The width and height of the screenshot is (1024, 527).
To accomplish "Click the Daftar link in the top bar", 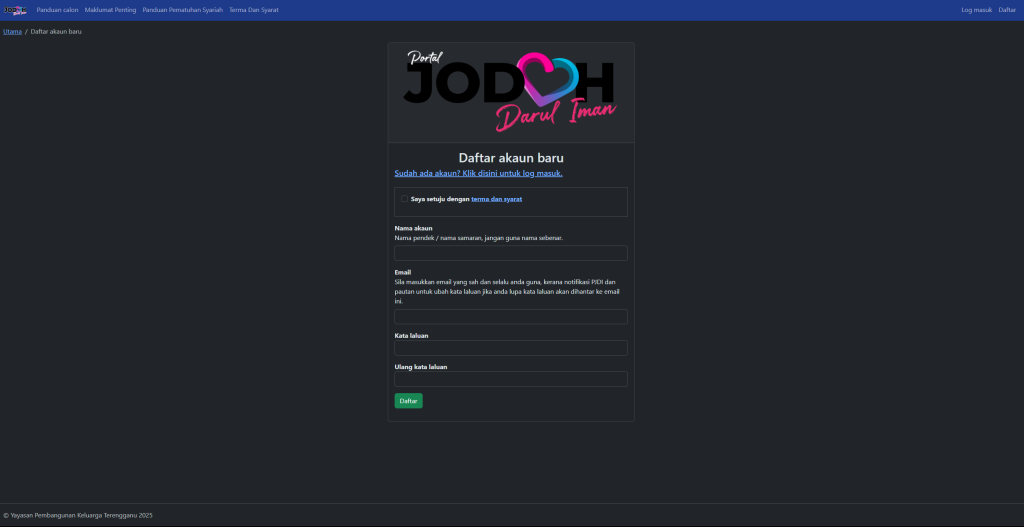I will tap(1007, 10).
